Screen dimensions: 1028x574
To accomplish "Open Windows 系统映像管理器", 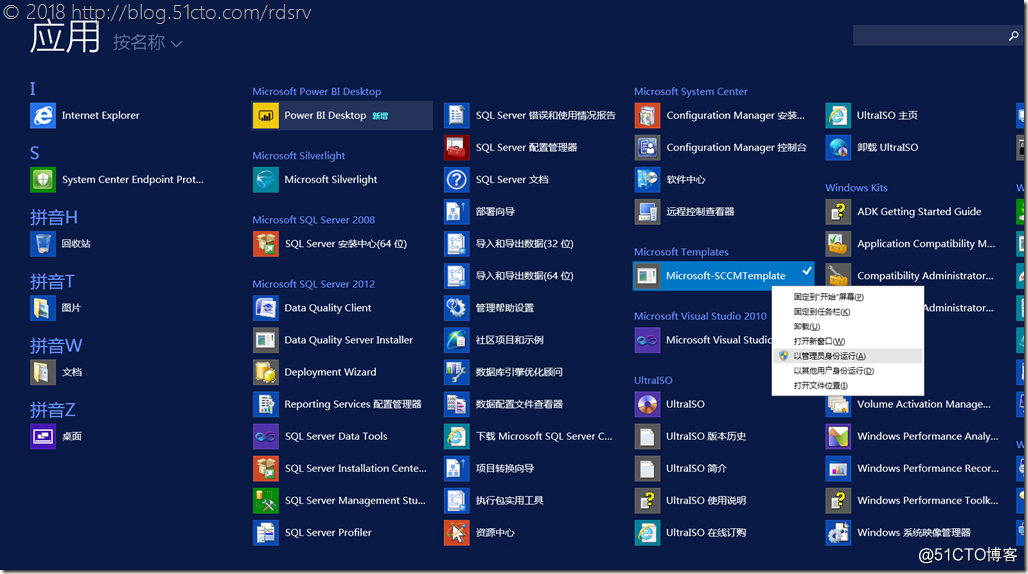I will (898, 533).
